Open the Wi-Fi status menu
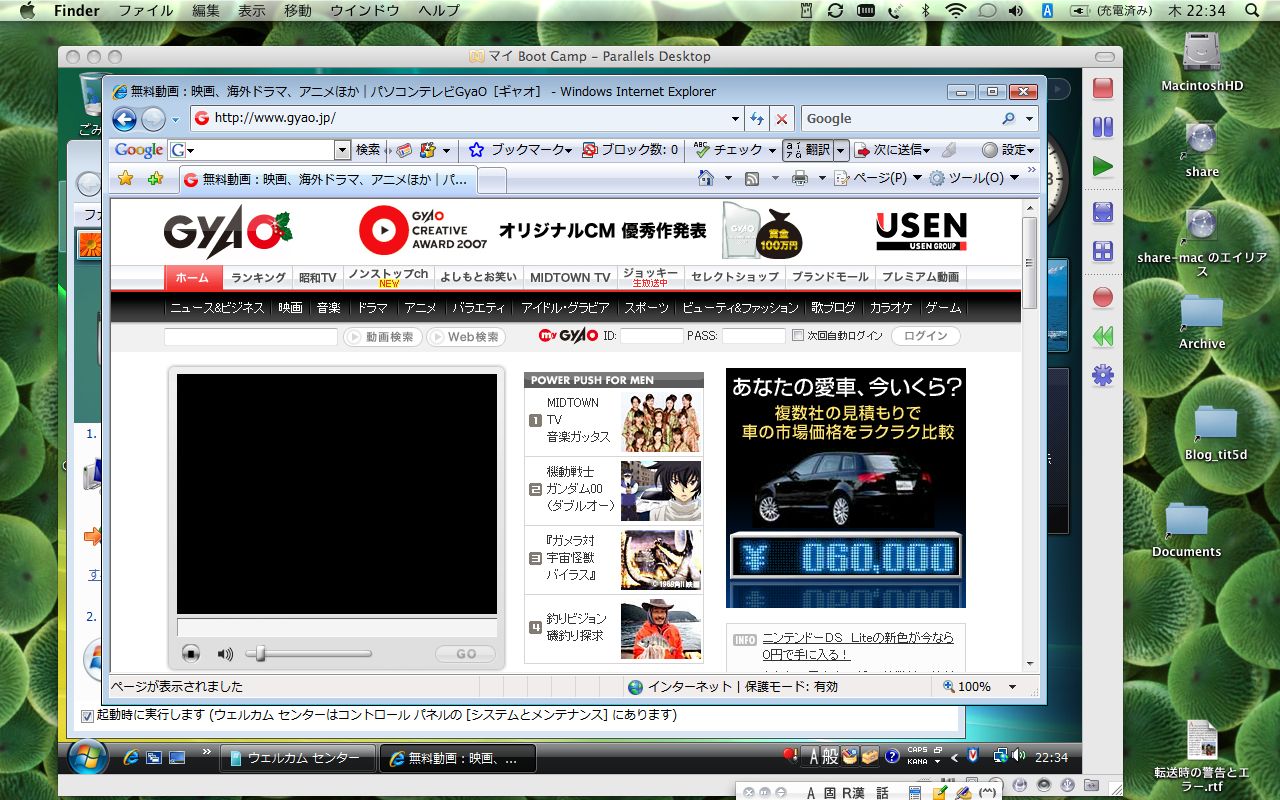The height and width of the screenshot is (800, 1280). (956, 10)
